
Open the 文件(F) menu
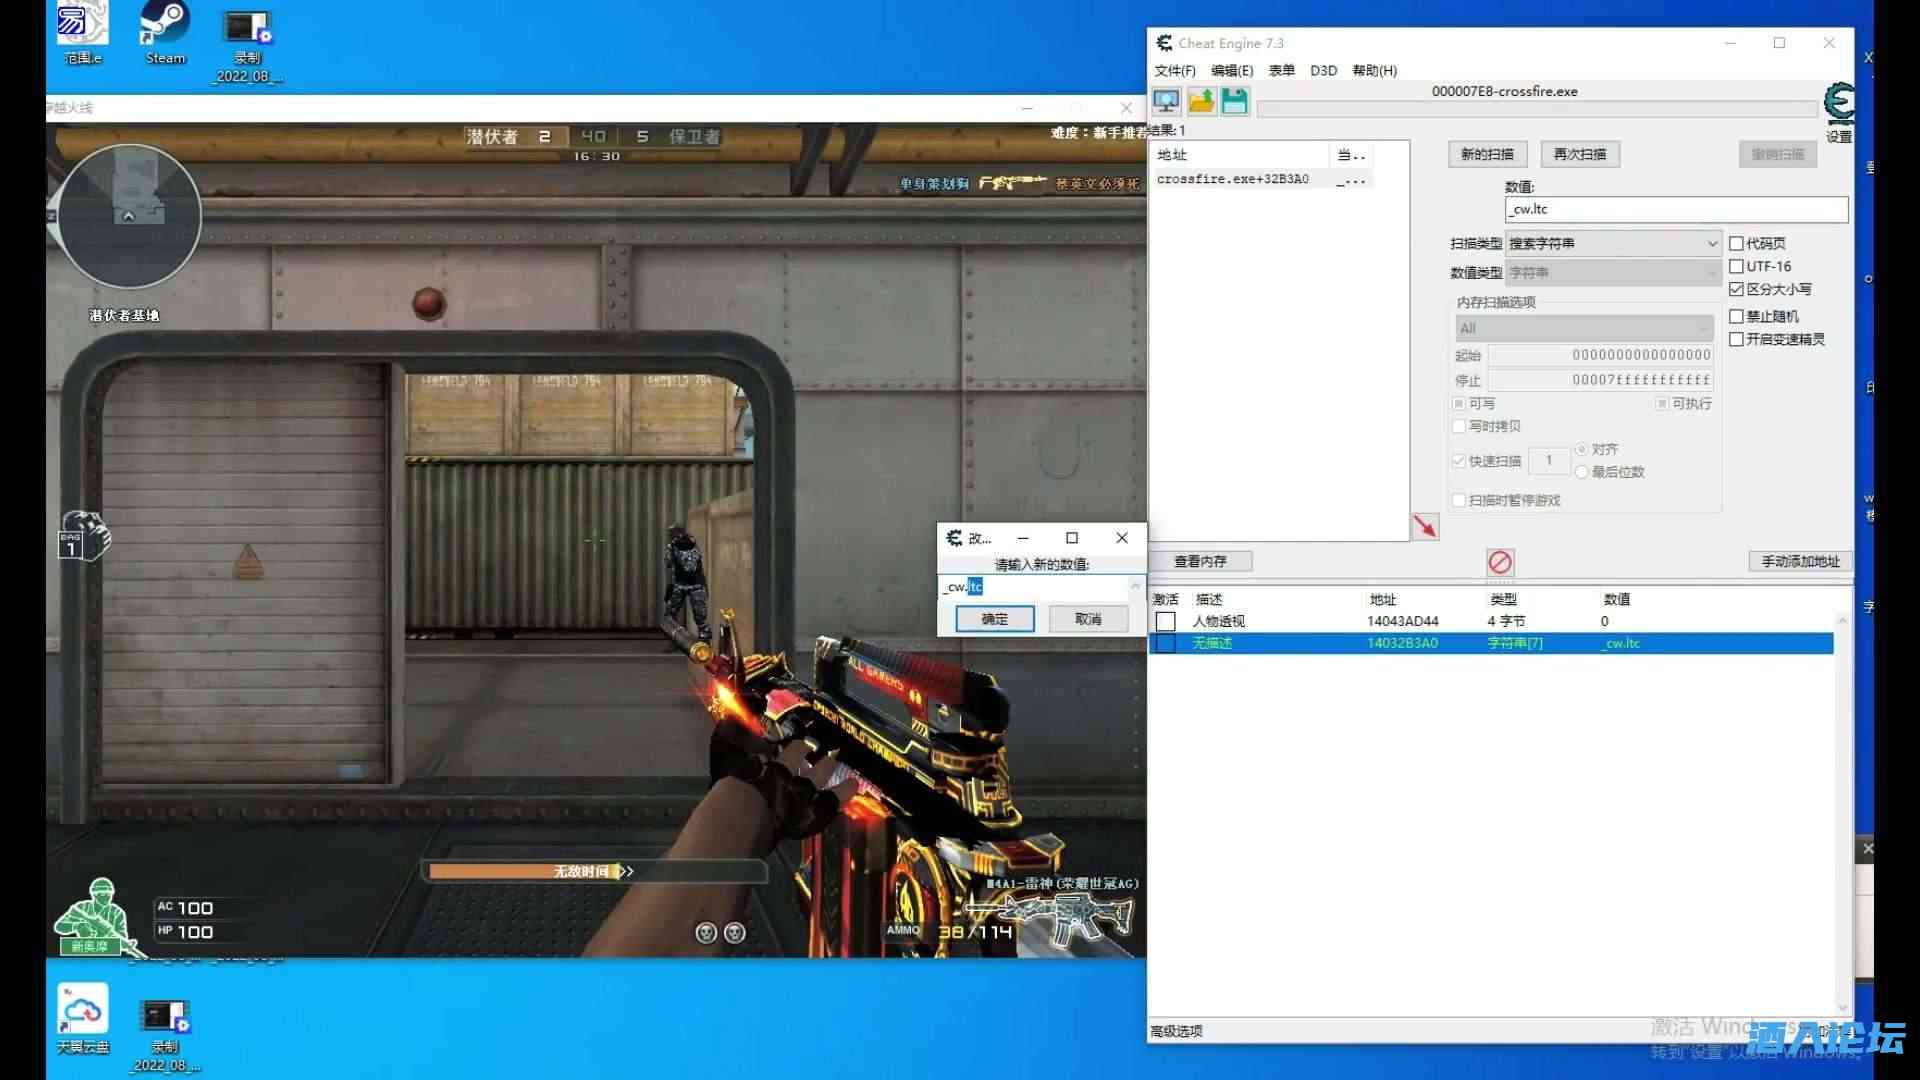tap(1174, 70)
